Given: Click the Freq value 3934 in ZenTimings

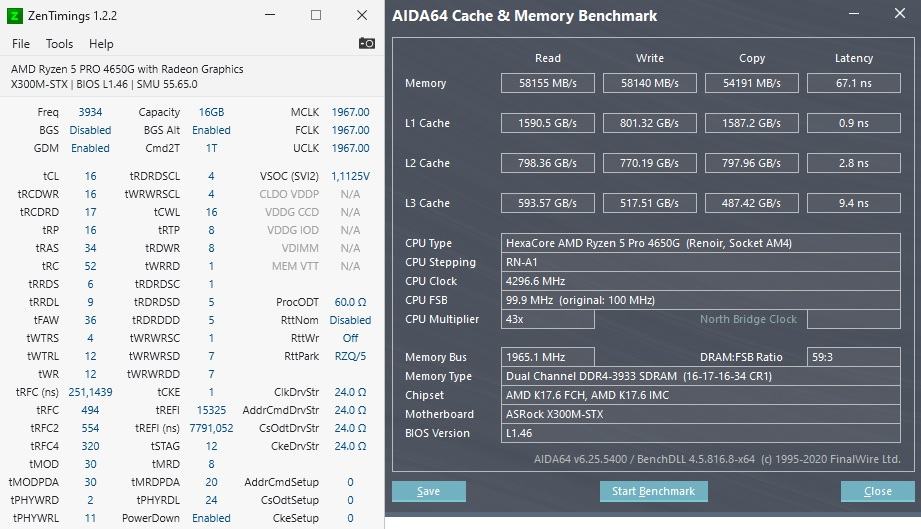Looking at the screenshot, I should coord(90,112).
